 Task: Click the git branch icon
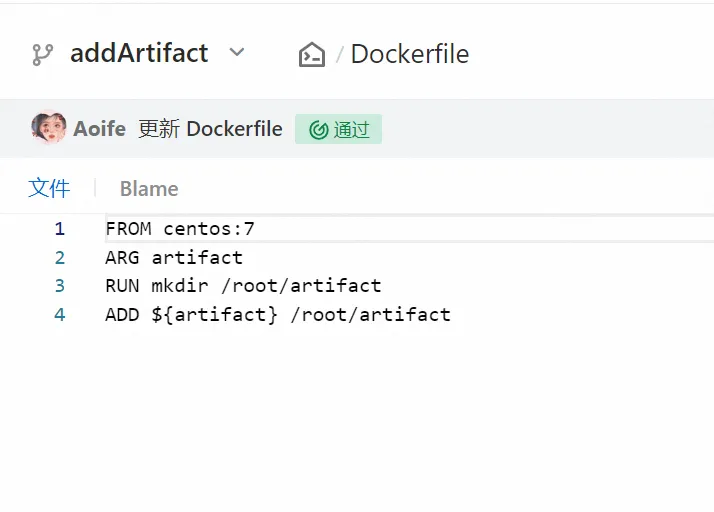[x=42, y=54]
